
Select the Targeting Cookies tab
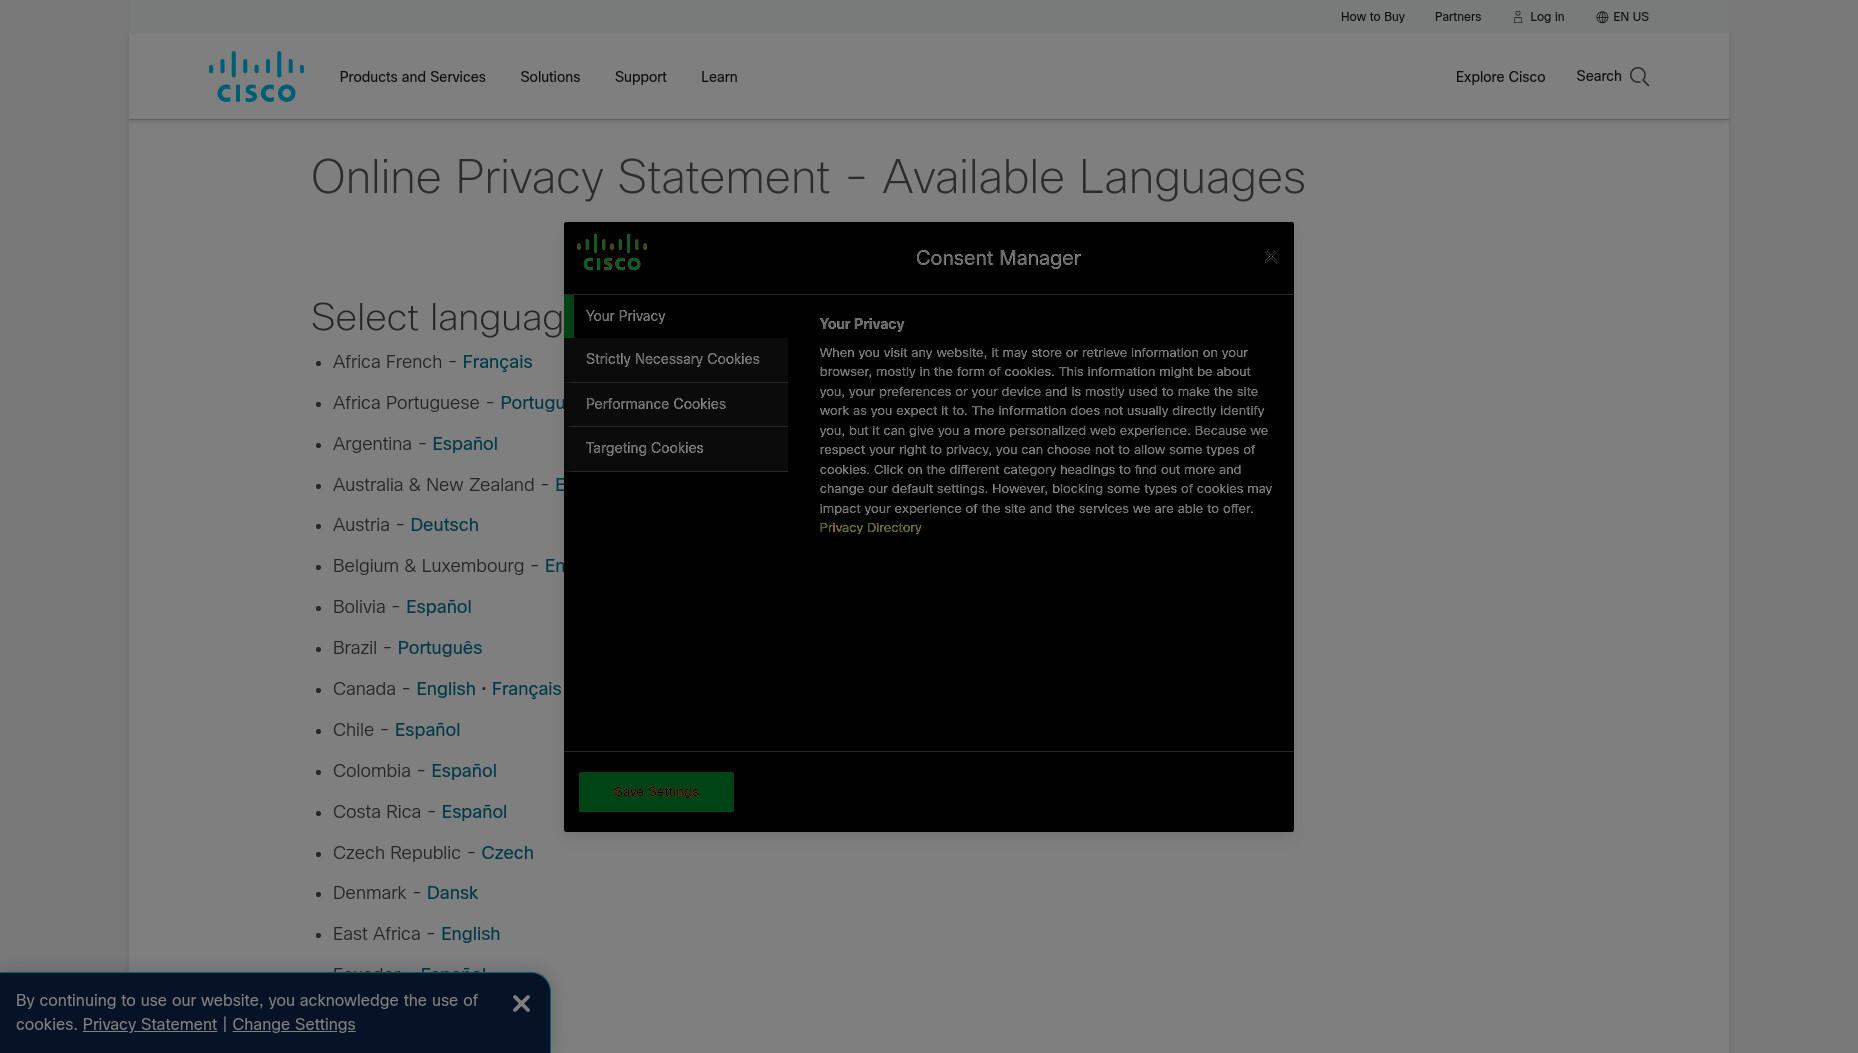[676, 448]
